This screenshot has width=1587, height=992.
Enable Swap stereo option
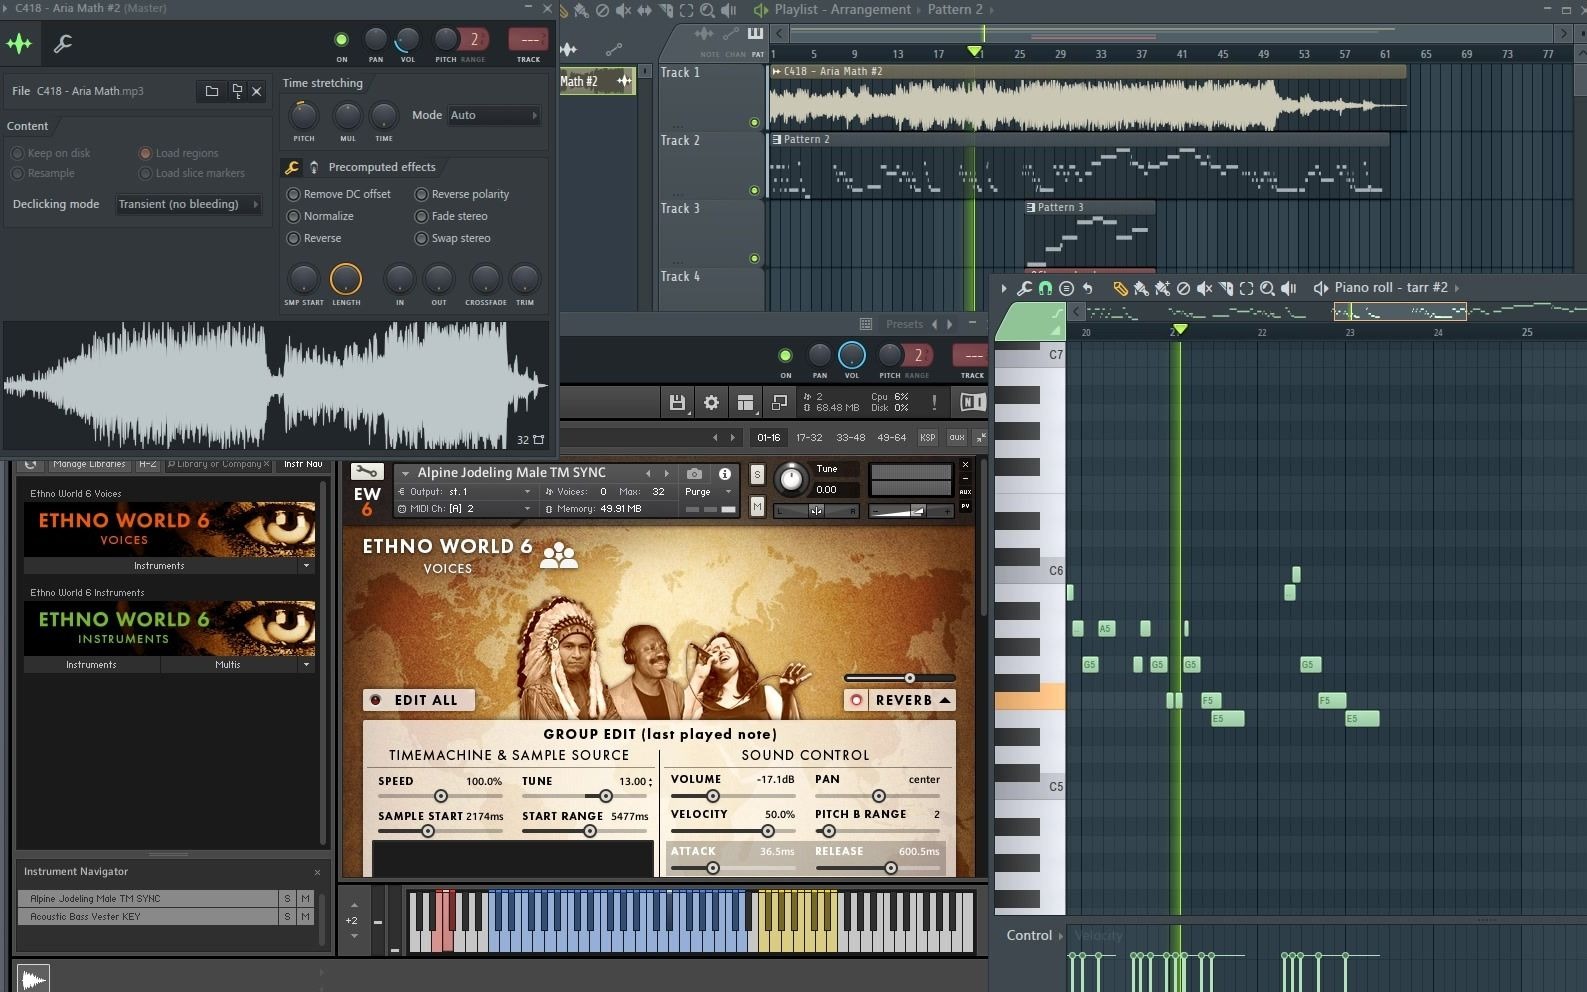452,238
